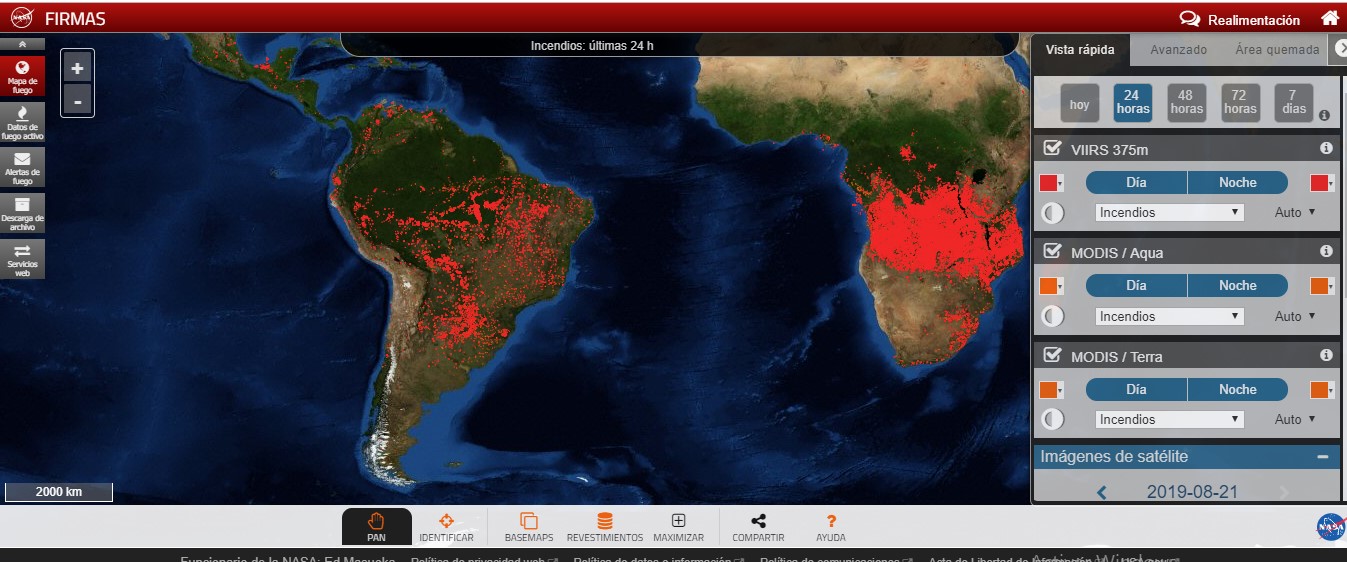Open MODIS / Aqua Auto size dropdown
The height and width of the screenshot is (562, 1347).
1295,316
